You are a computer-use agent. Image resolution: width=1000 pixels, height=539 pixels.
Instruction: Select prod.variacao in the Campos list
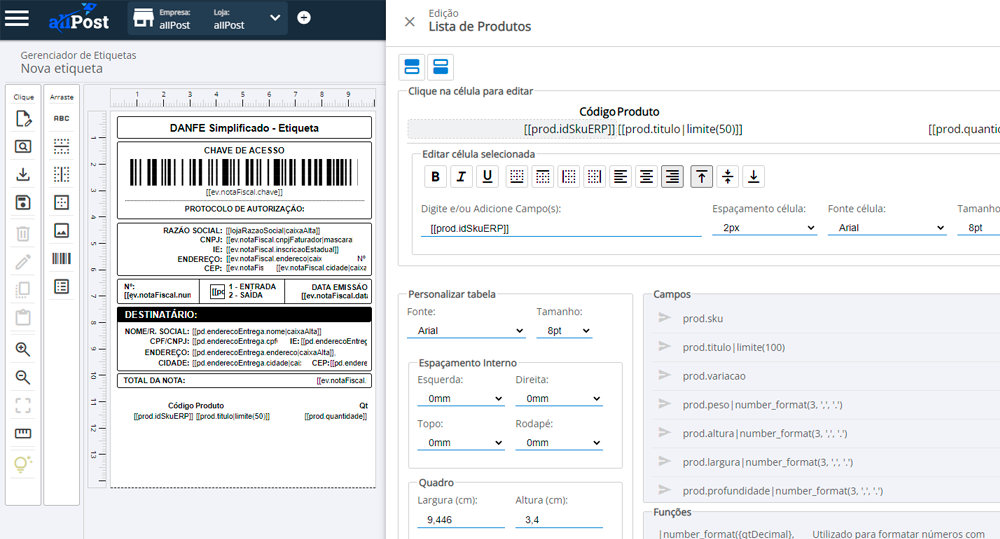[x=713, y=376]
